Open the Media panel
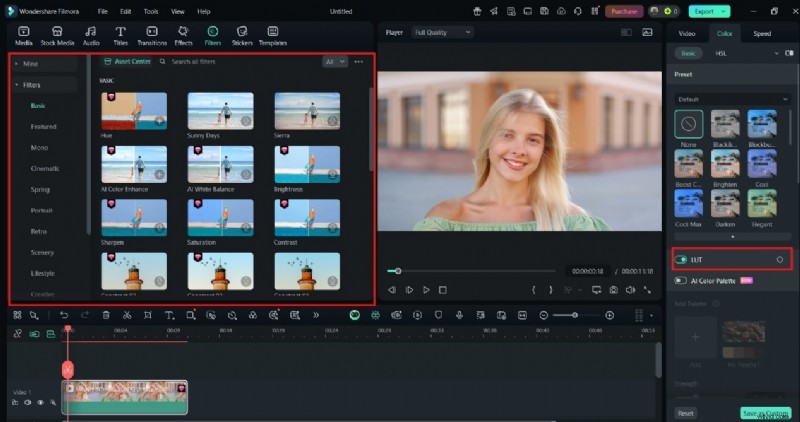 pyautogui.click(x=23, y=36)
